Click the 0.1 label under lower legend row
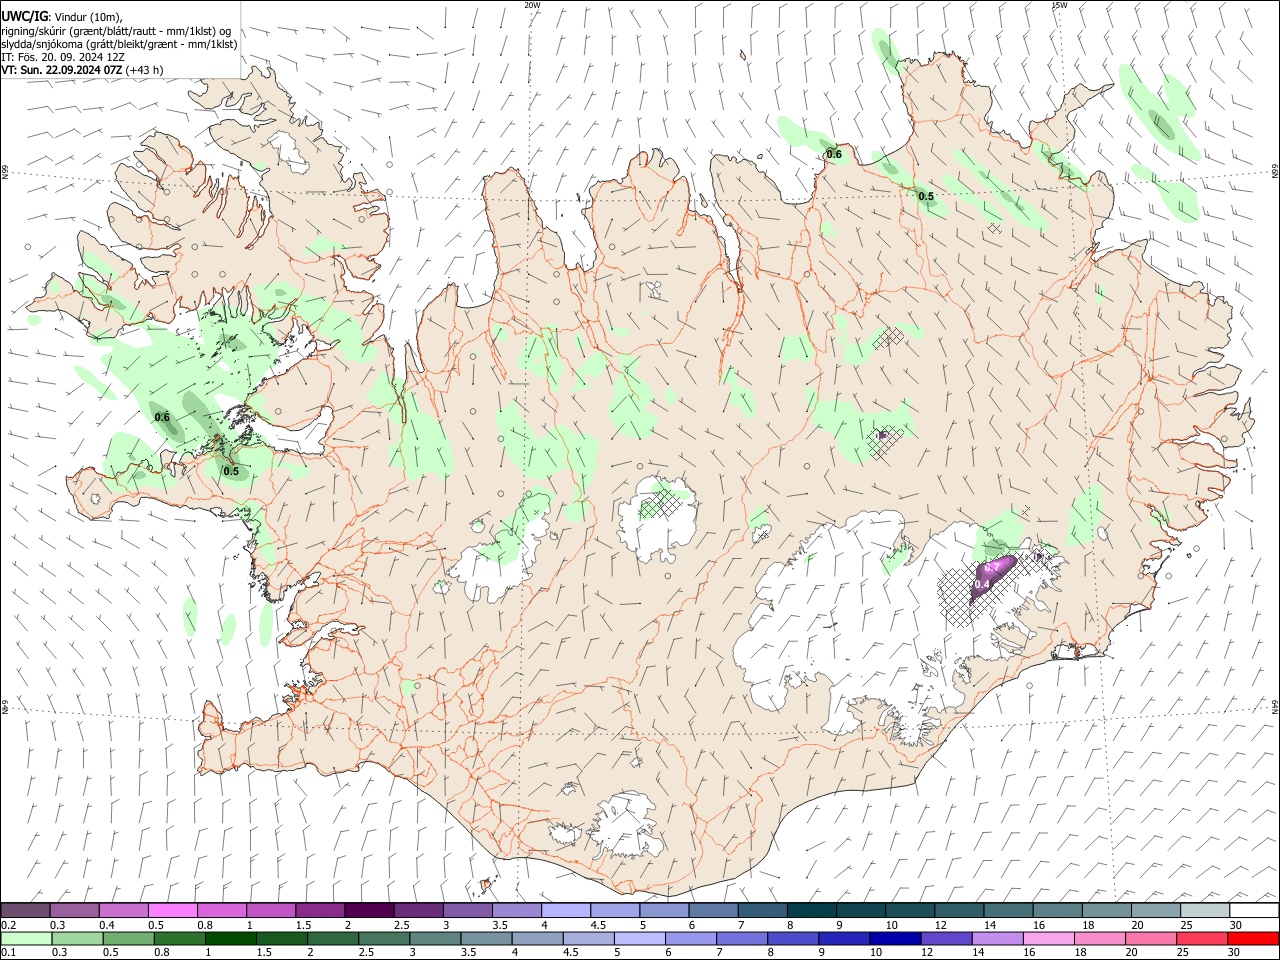 pyautogui.click(x=8, y=952)
